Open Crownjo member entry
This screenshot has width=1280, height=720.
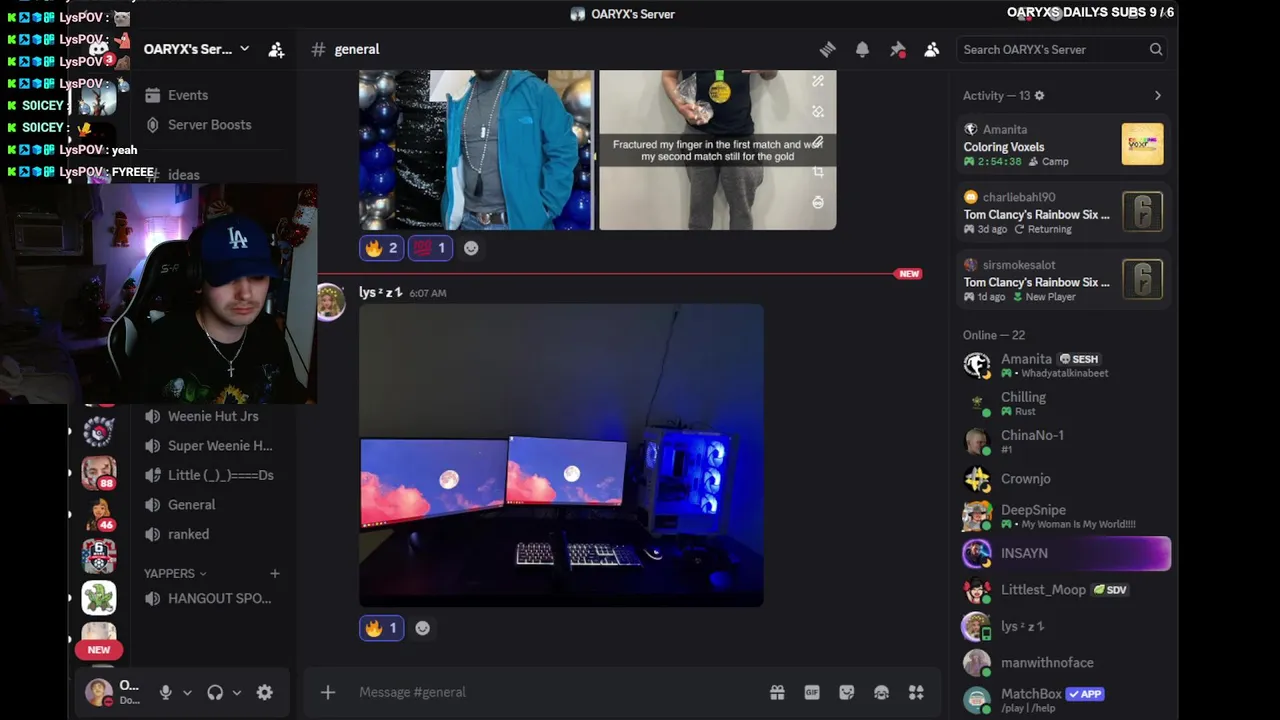click(x=1065, y=479)
